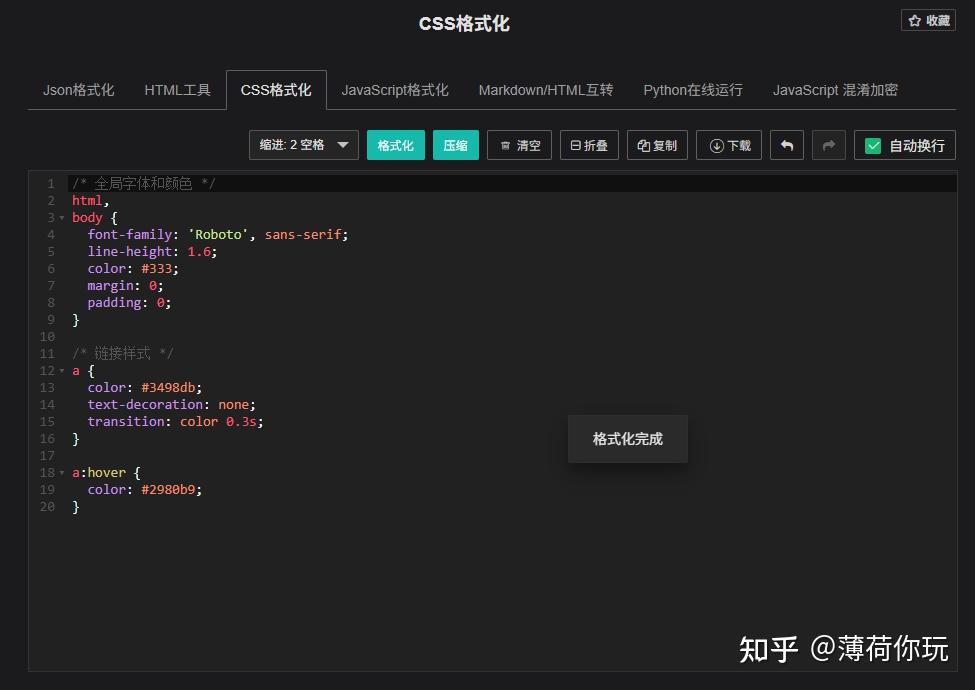Select the Python在线运行 tab
The image size is (975, 690).
[x=692, y=90]
